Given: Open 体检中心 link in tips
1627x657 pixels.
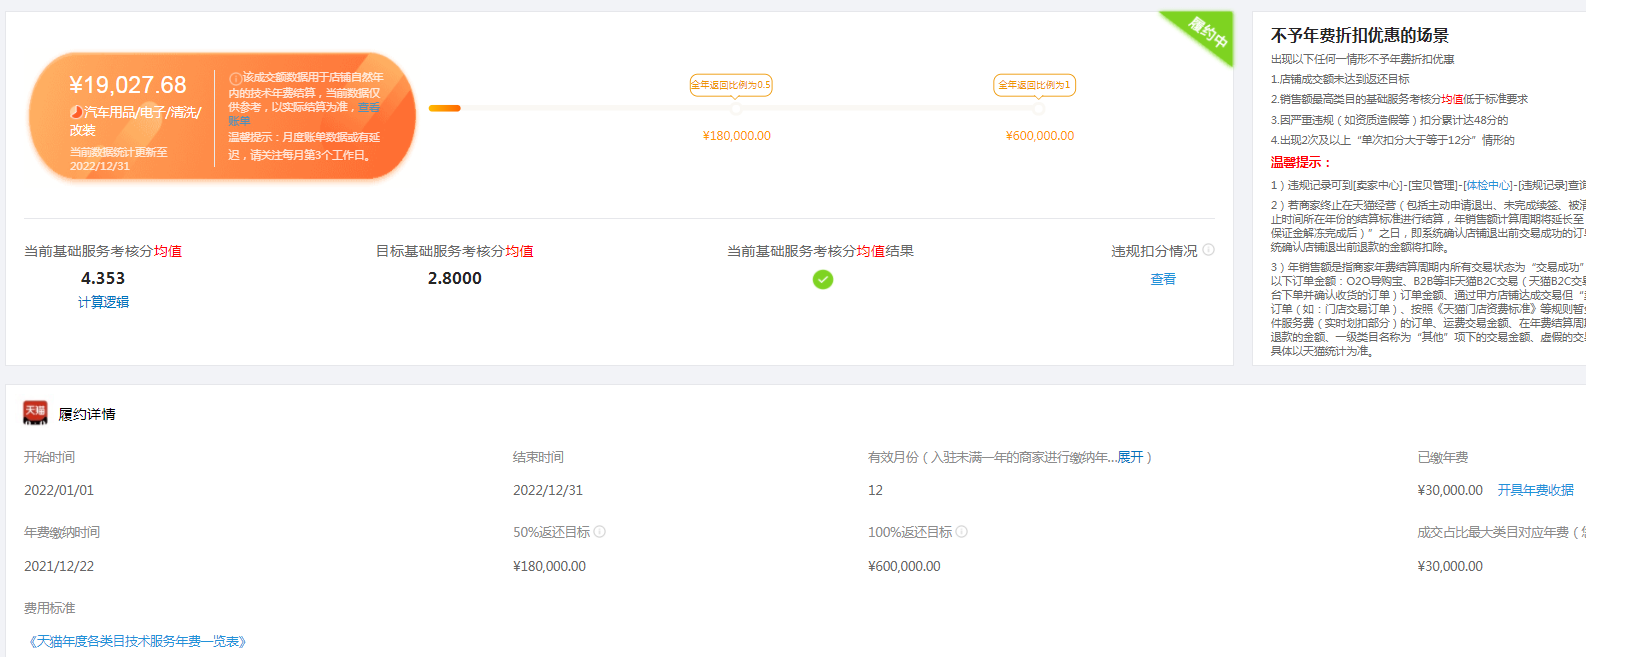Looking at the screenshot, I should point(1488,185).
